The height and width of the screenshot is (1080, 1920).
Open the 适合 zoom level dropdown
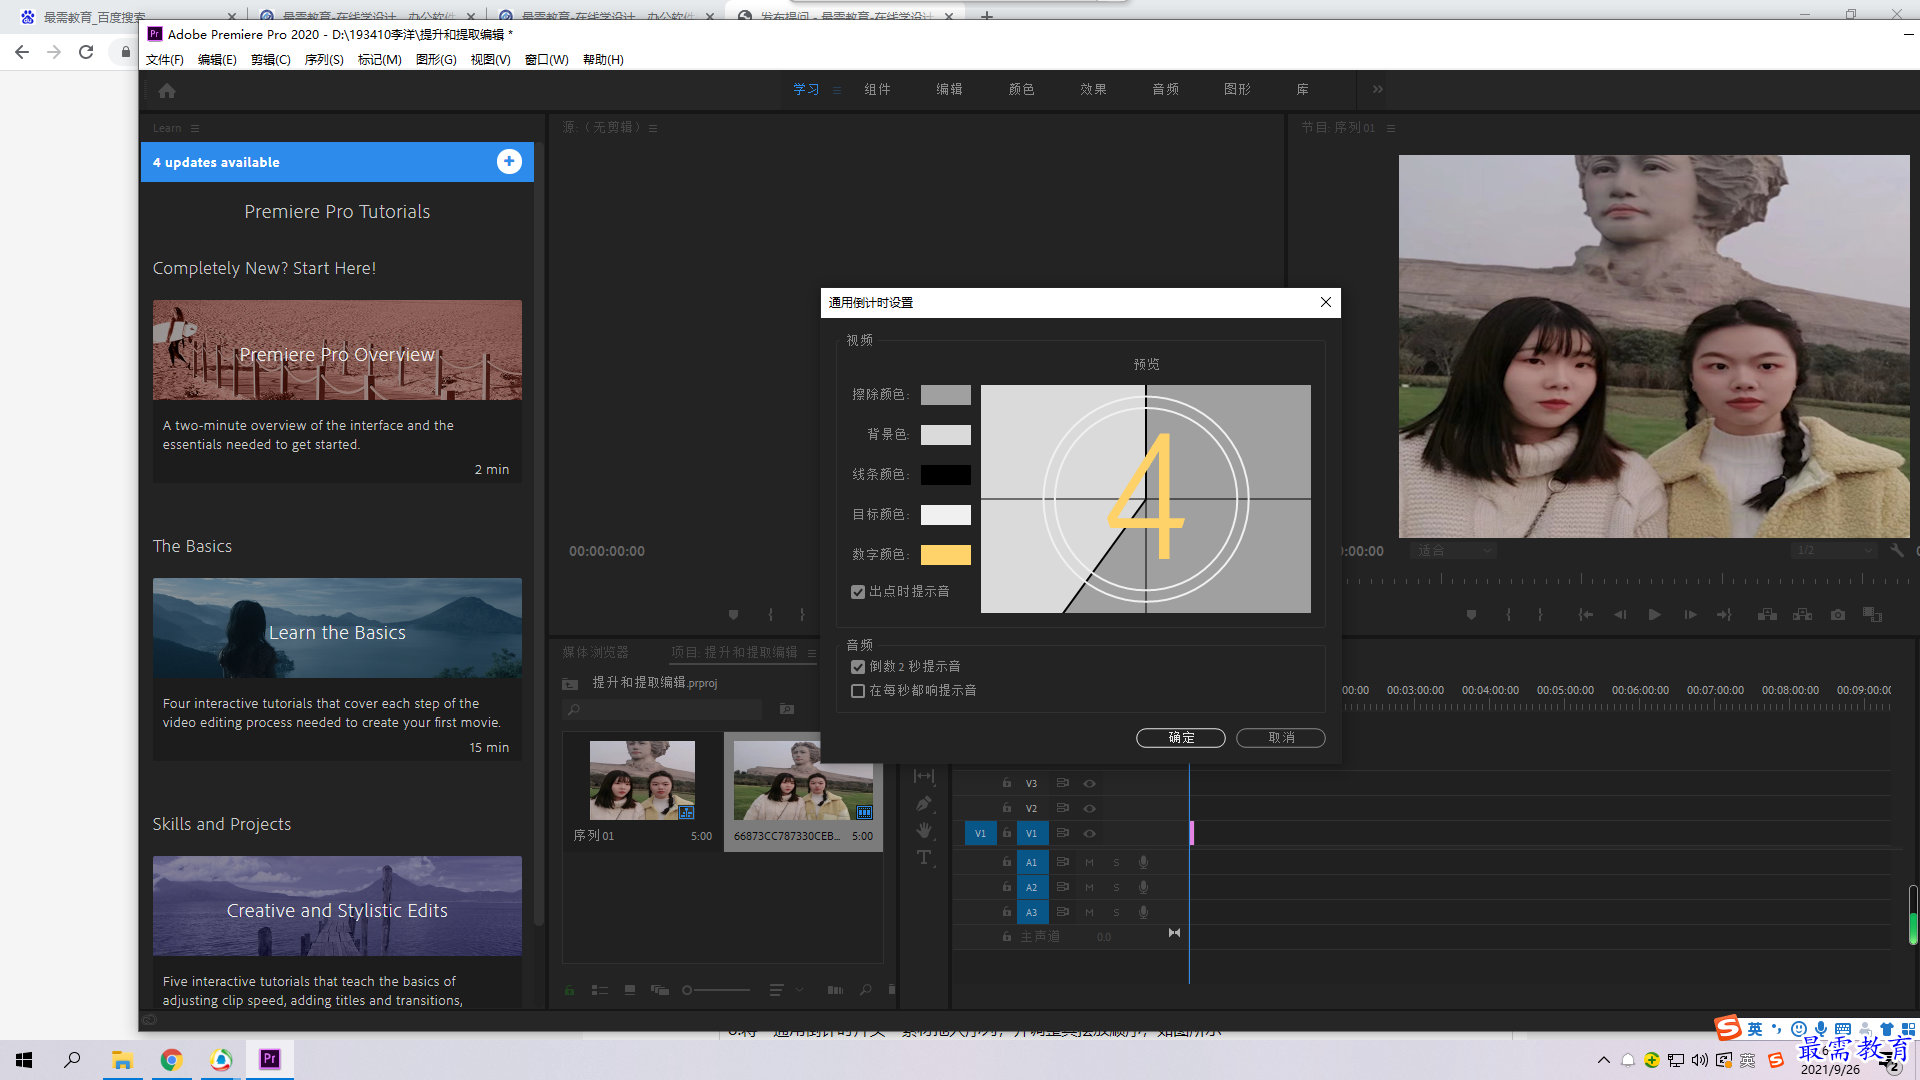pos(1453,551)
